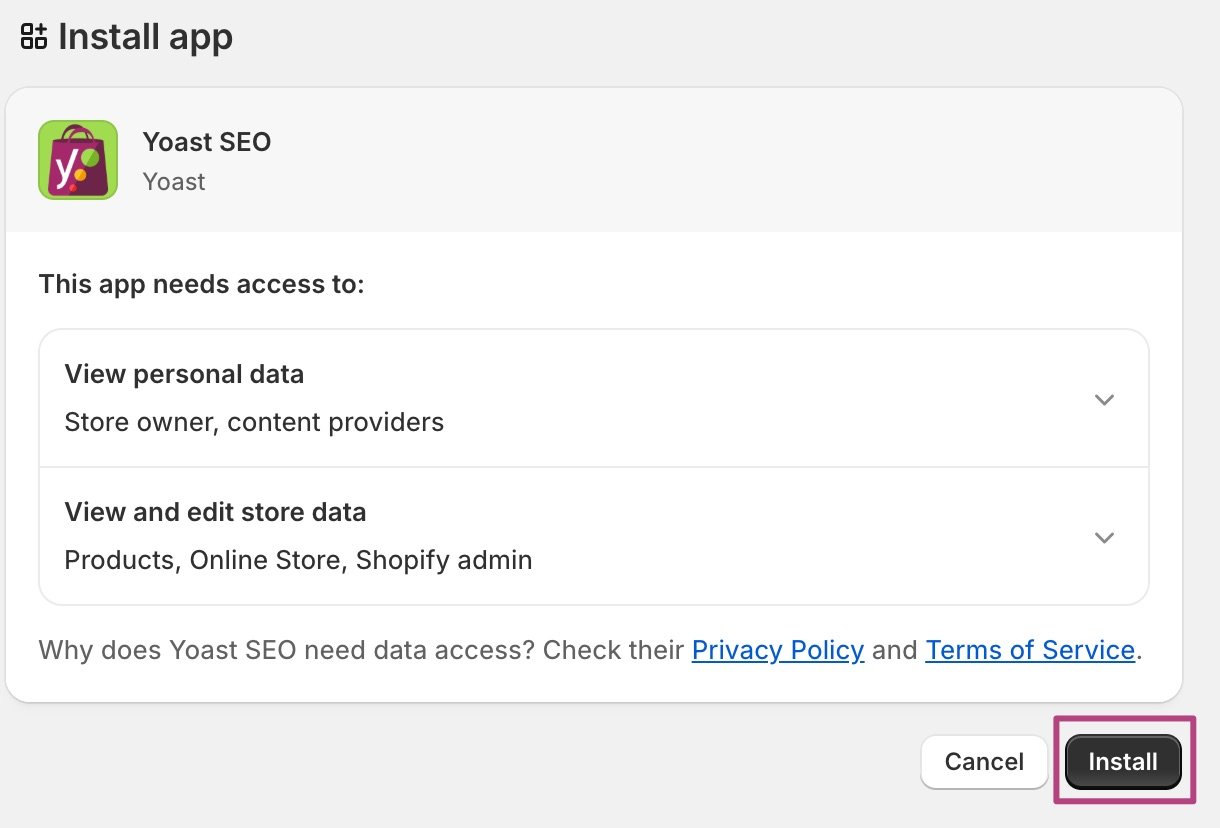Select the 'Yoast SEO' app name text
Image resolution: width=1220 pixels, height=828 pixels.
pos(207,142)
